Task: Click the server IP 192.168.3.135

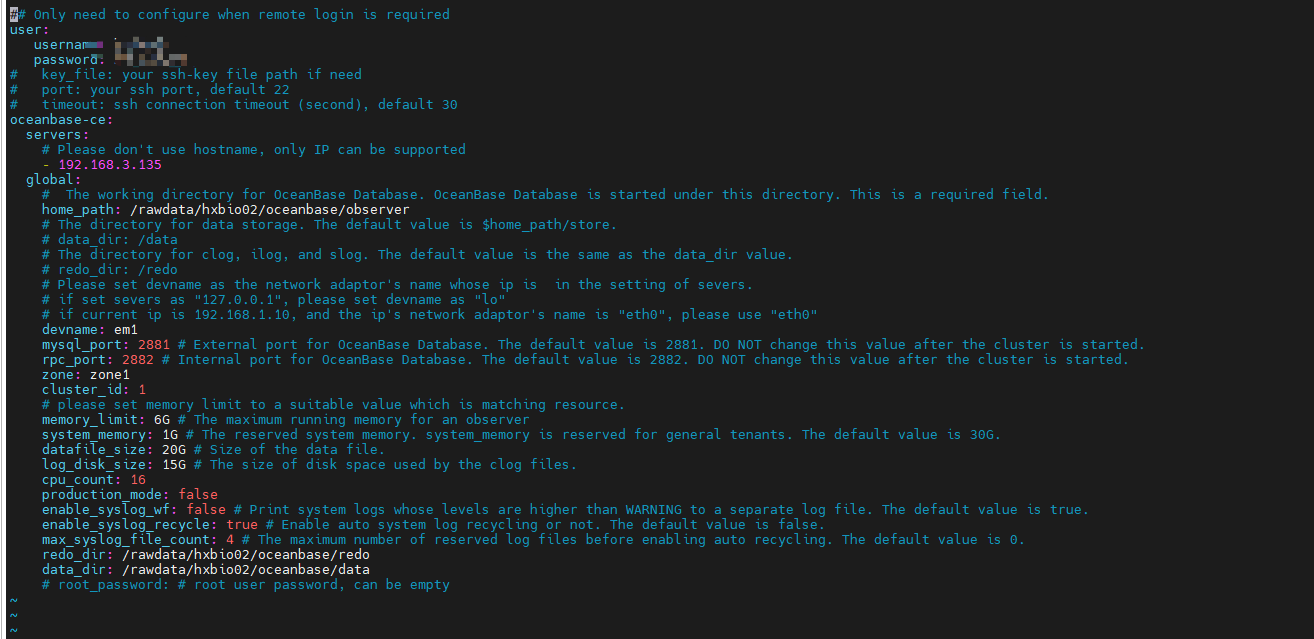Action: [110, 165]
